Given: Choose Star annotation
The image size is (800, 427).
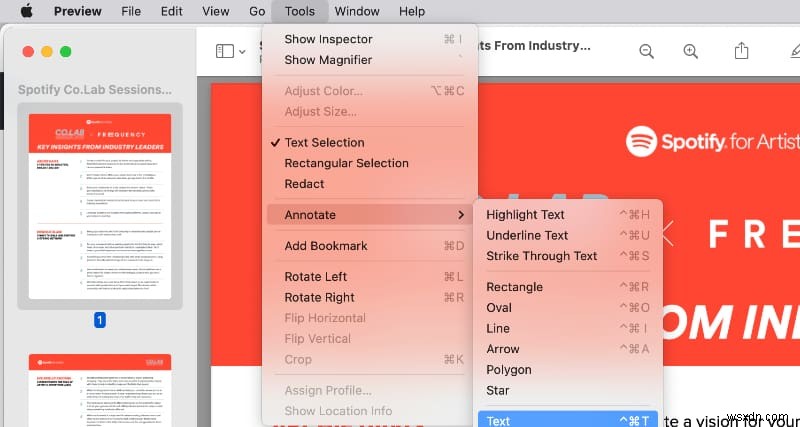Looking at the screenshot, I should pos(568,390).
